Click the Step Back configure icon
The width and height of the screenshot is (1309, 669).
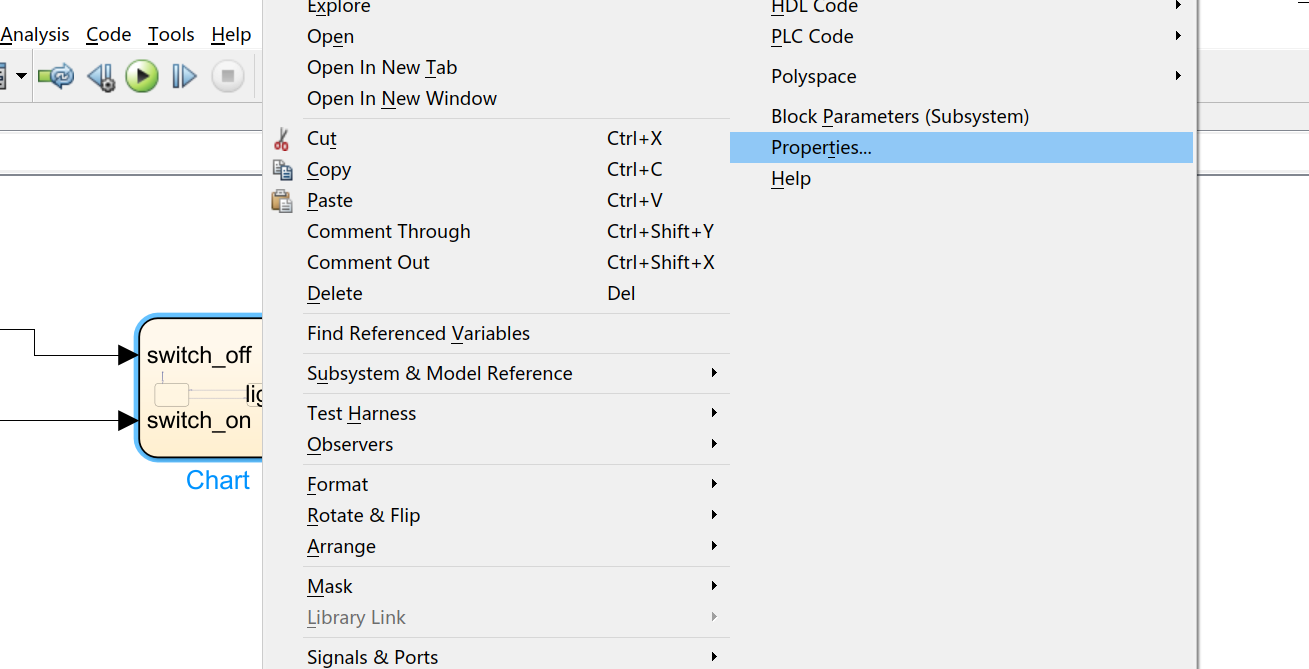(101, 76)
